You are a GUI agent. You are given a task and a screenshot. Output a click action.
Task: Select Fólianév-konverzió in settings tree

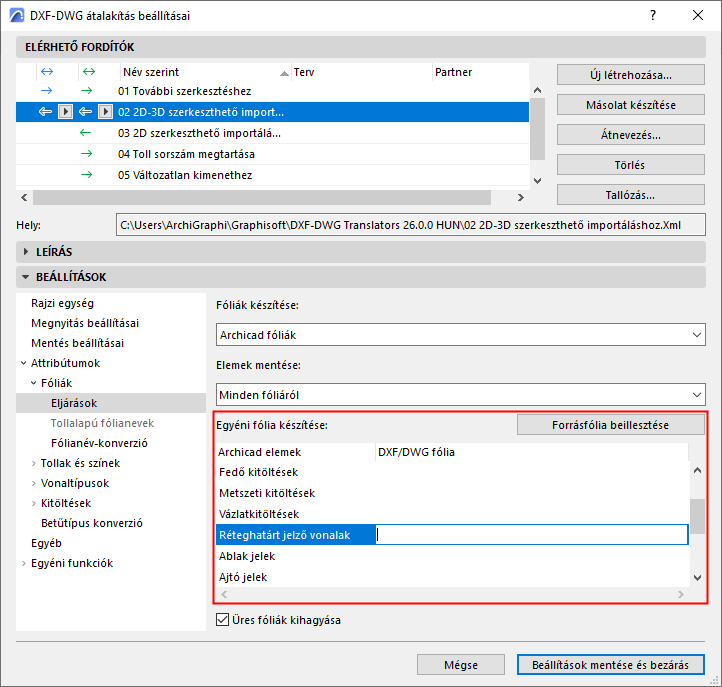point(99,443)
